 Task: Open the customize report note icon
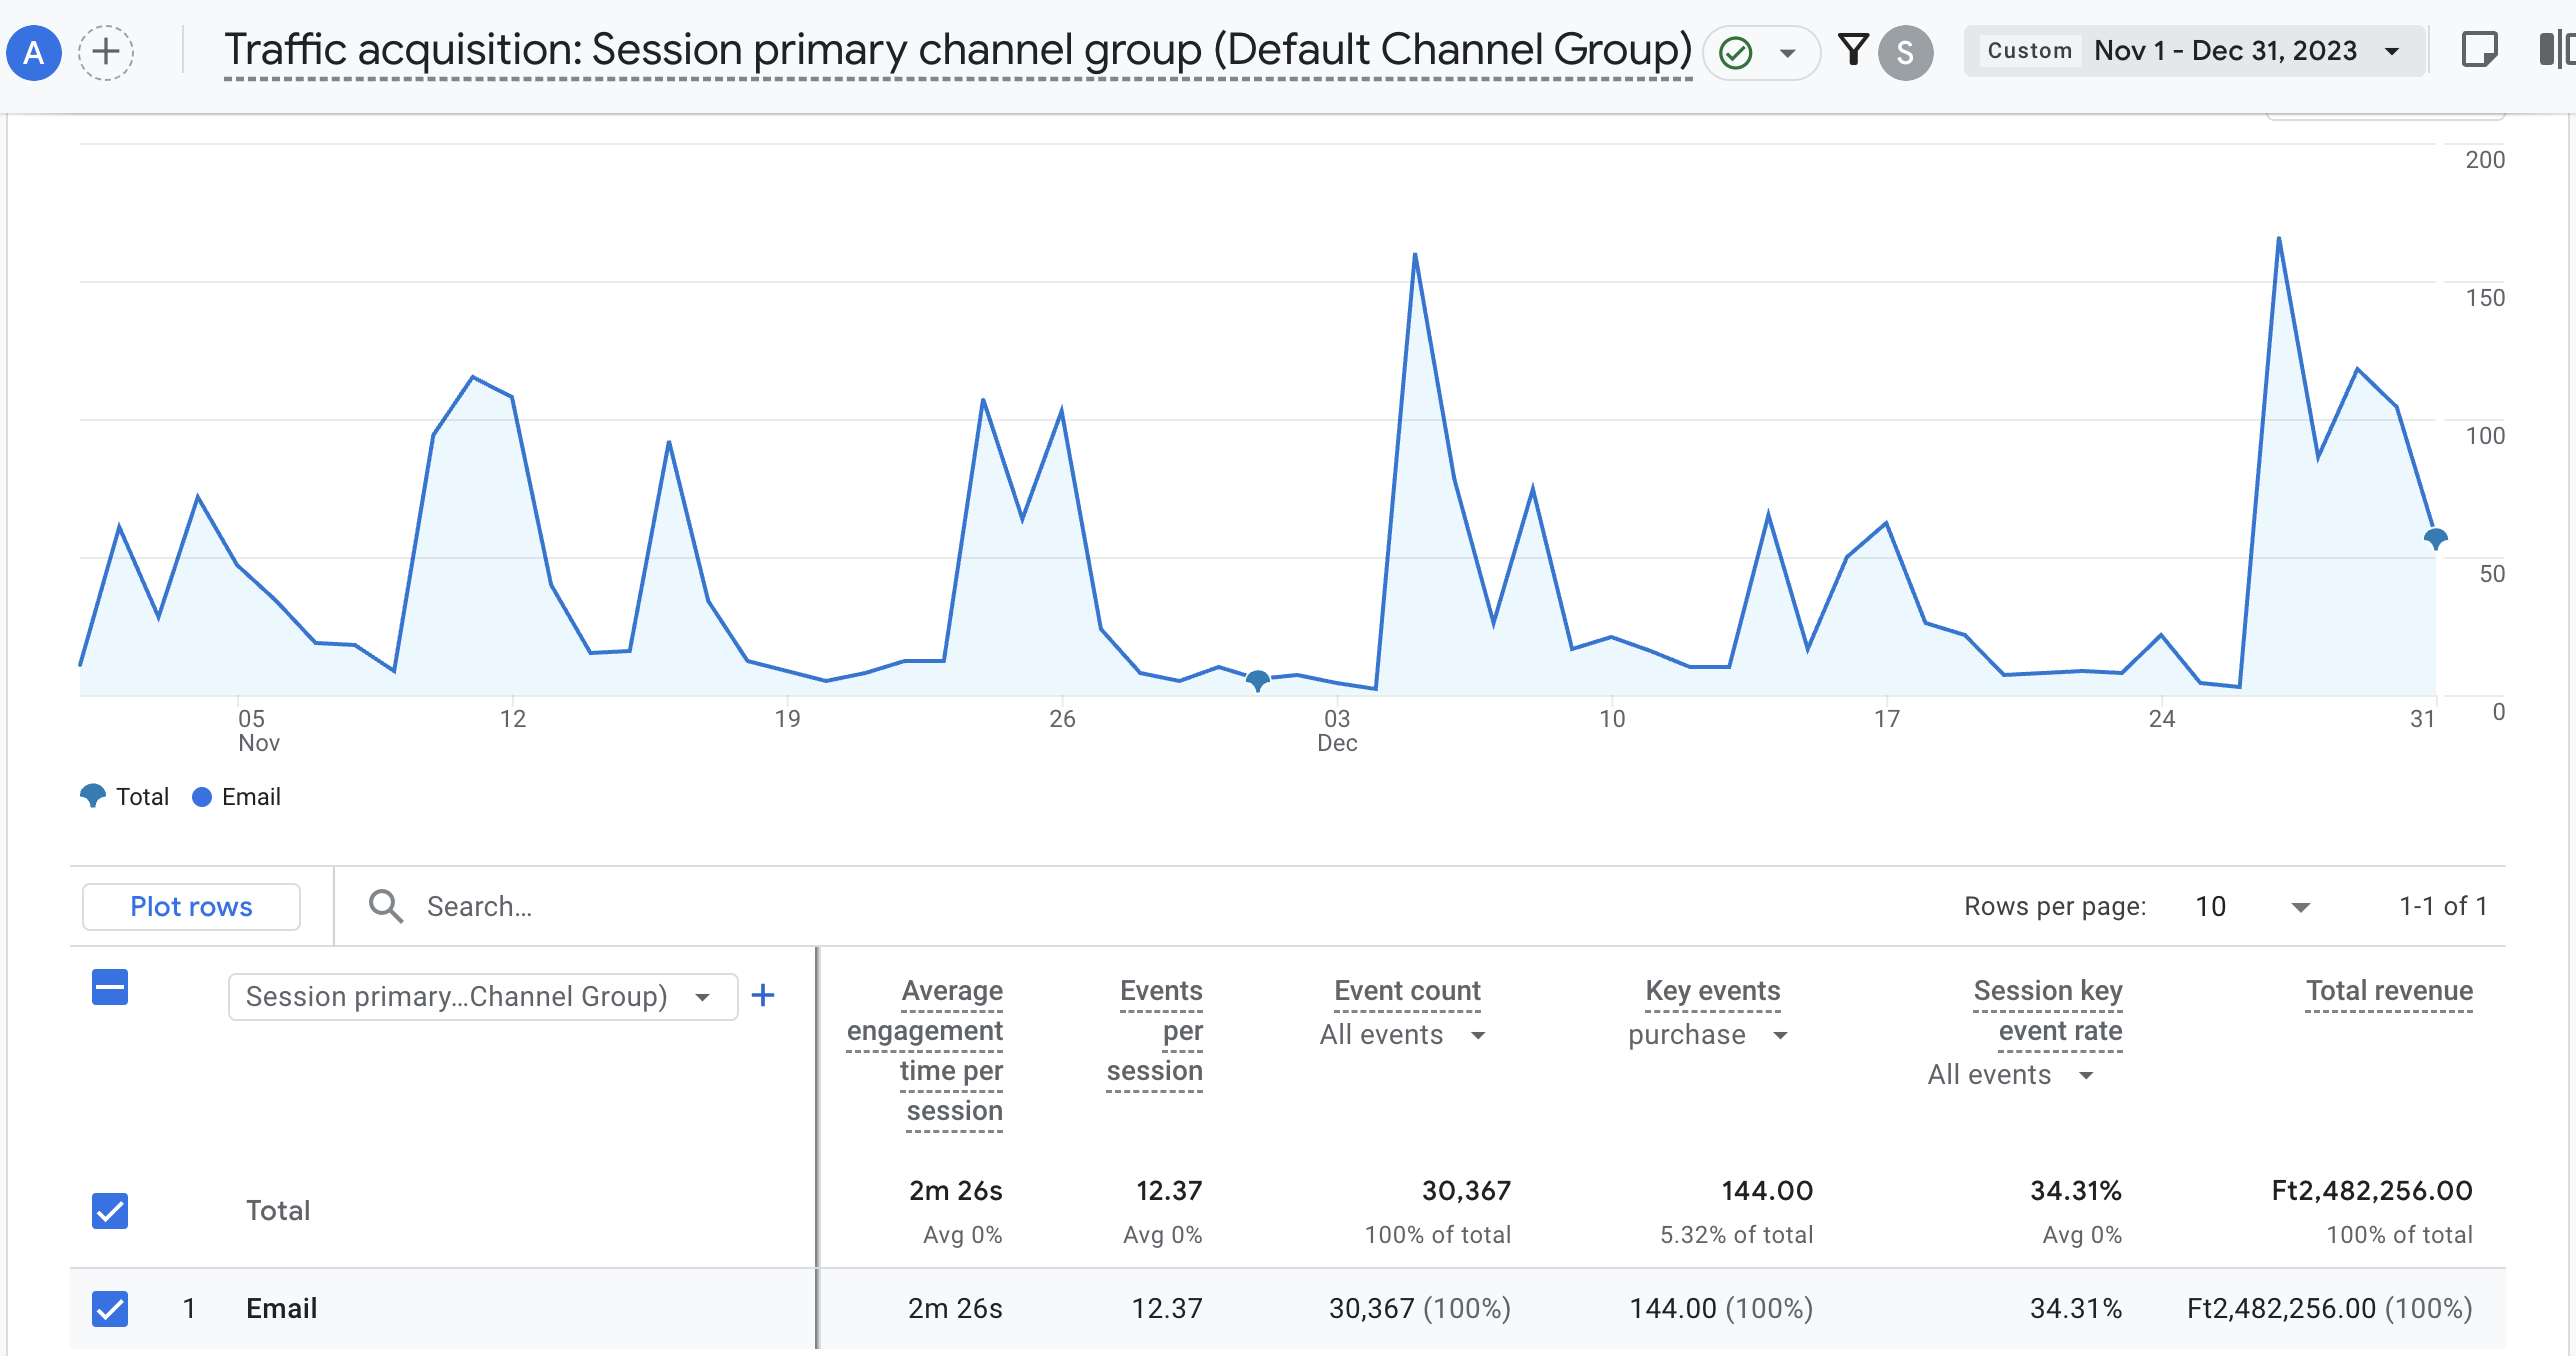point(2479,50)
